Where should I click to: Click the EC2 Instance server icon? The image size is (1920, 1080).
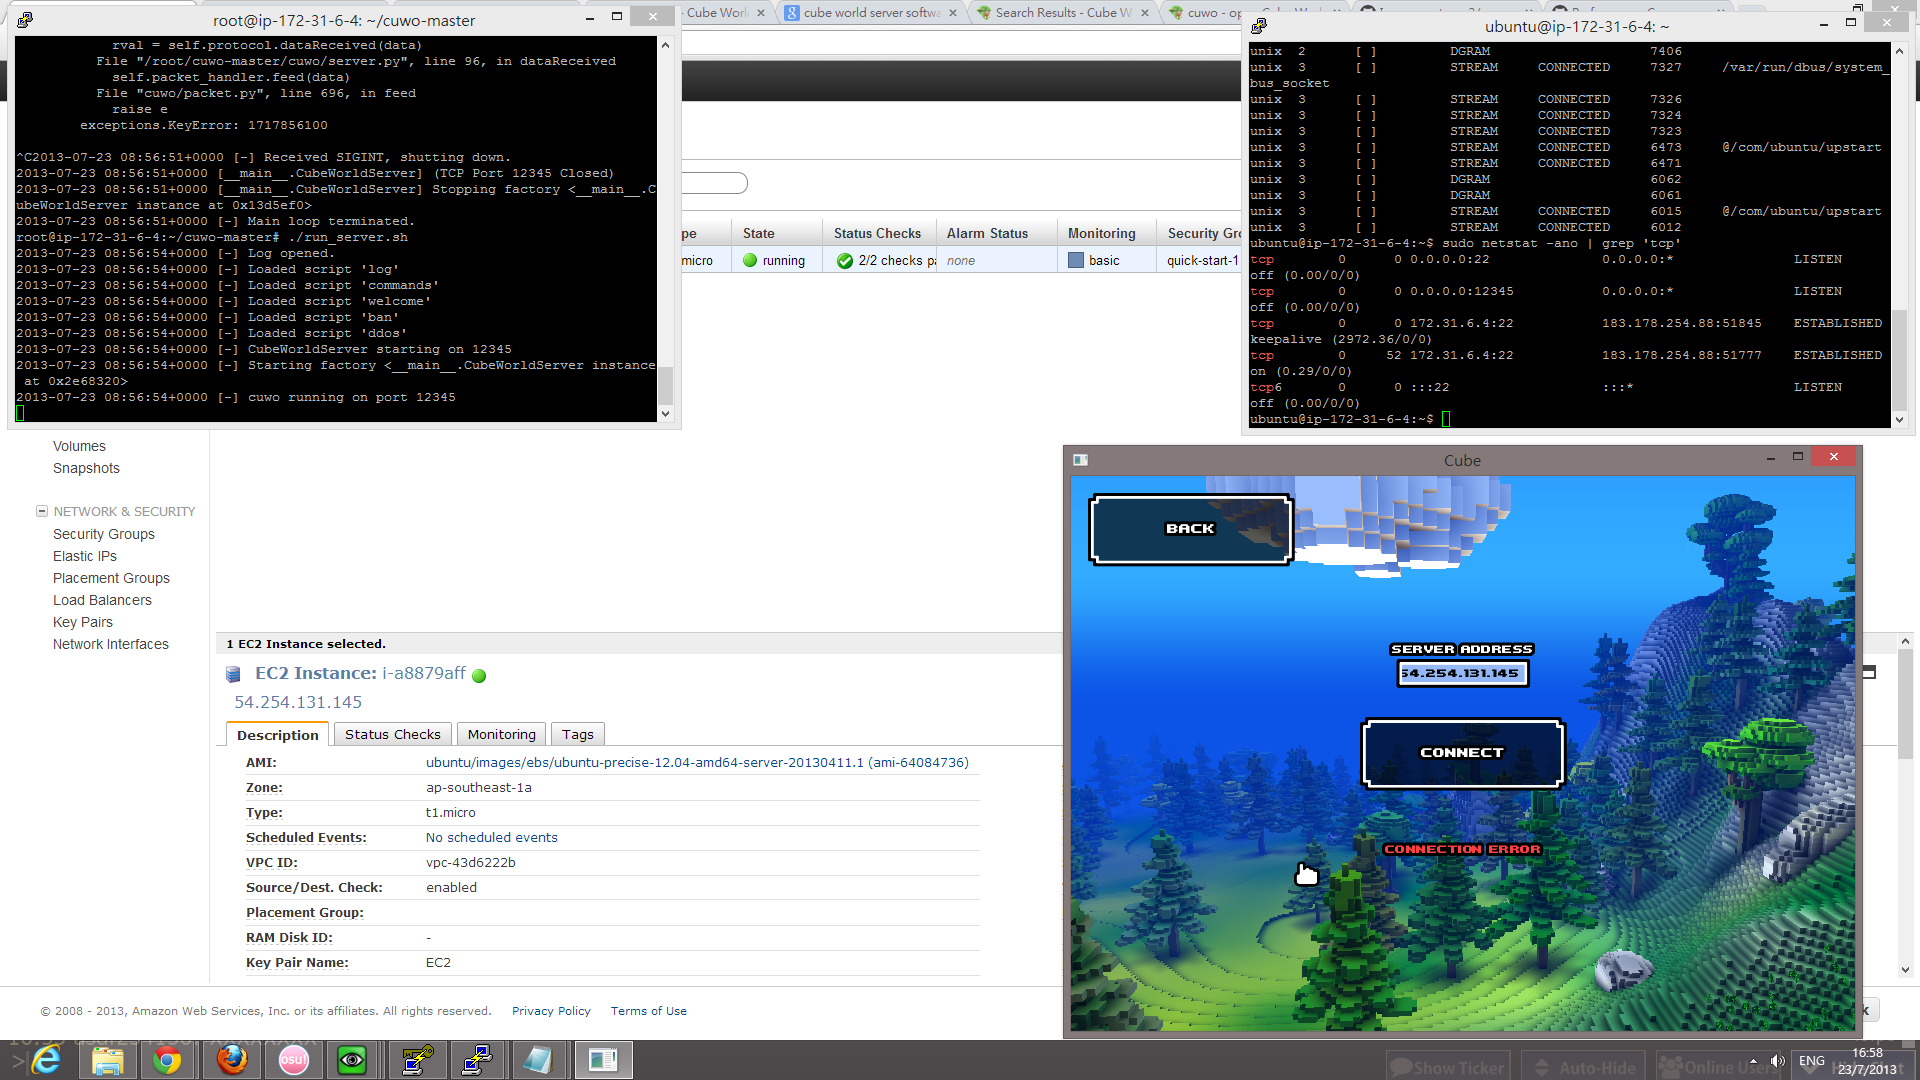click(234, 674)
